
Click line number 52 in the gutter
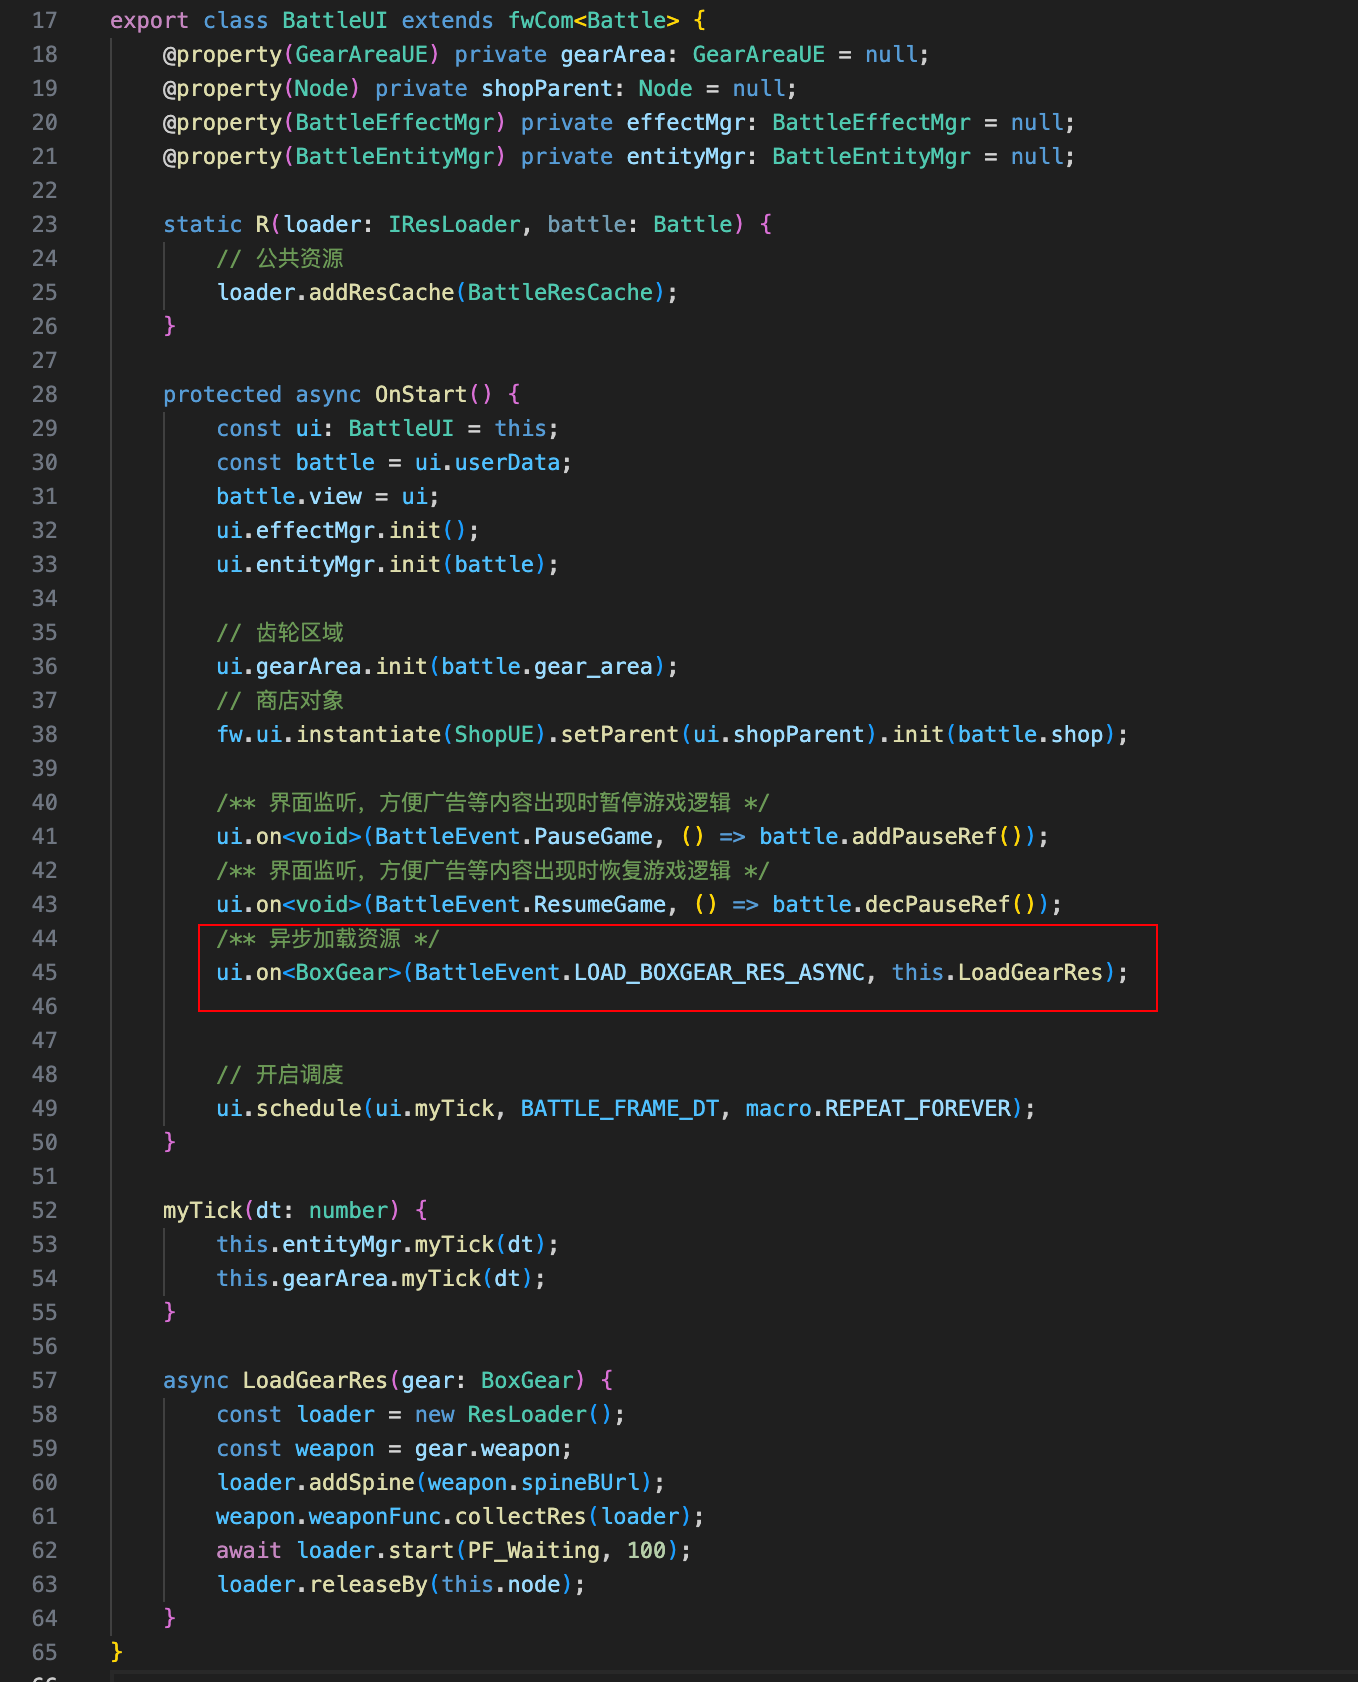45,1210
